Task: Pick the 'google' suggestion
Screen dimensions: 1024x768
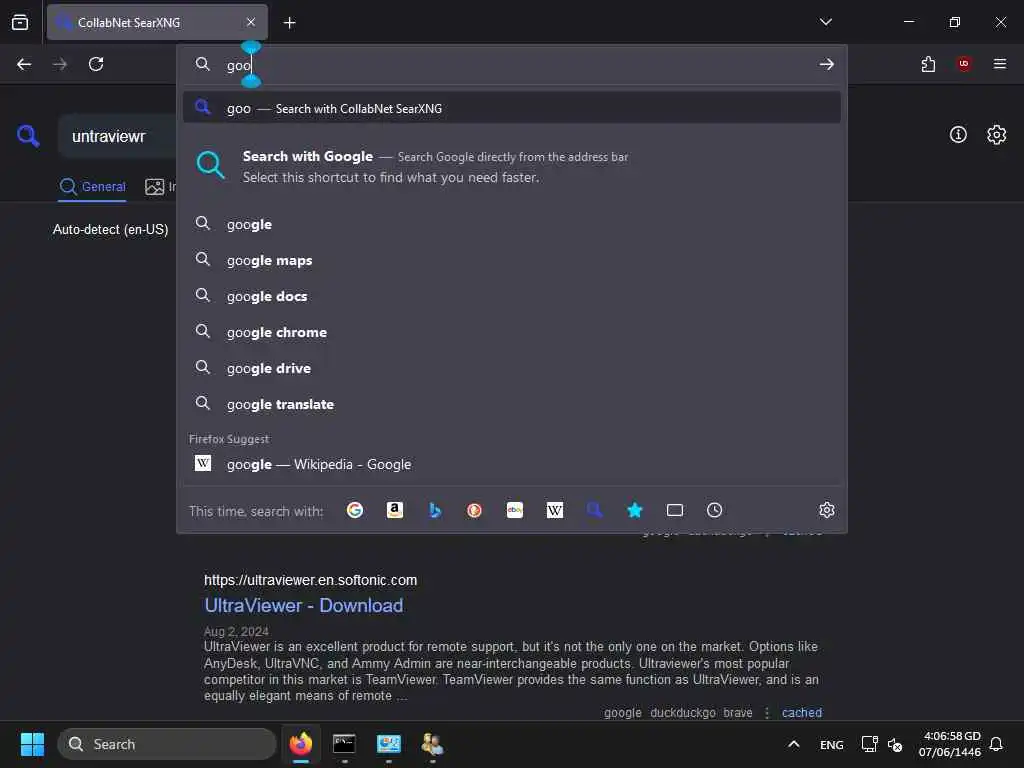Action: click(512, 224)
